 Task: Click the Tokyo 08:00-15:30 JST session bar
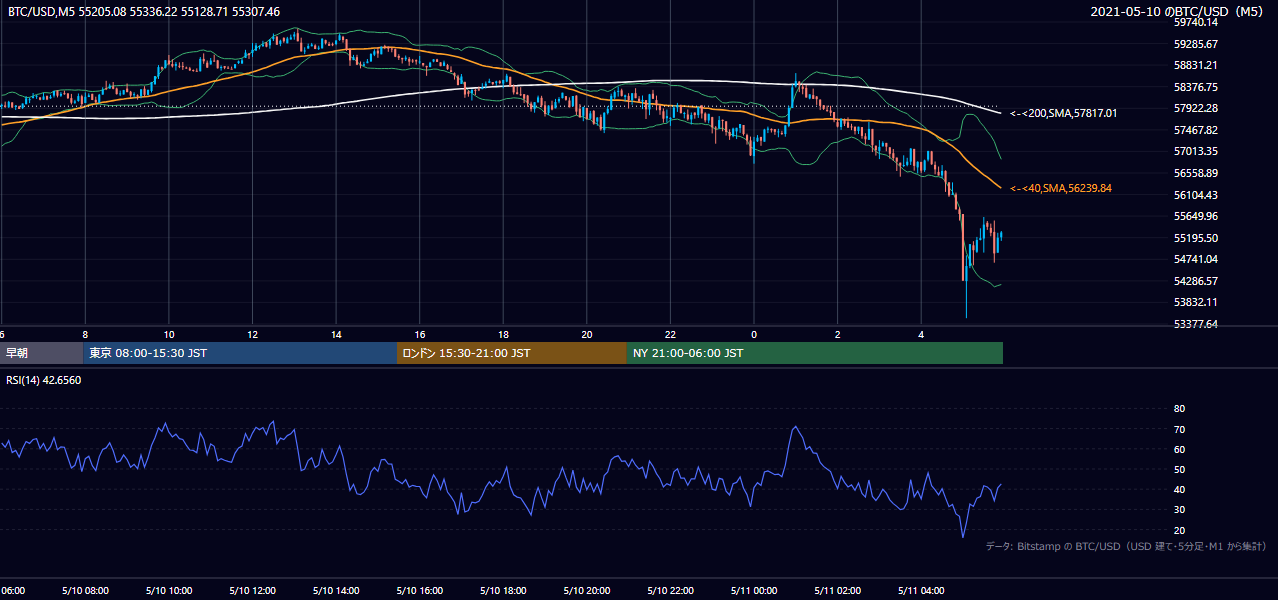pyautogui.click(x=240, y=353)
